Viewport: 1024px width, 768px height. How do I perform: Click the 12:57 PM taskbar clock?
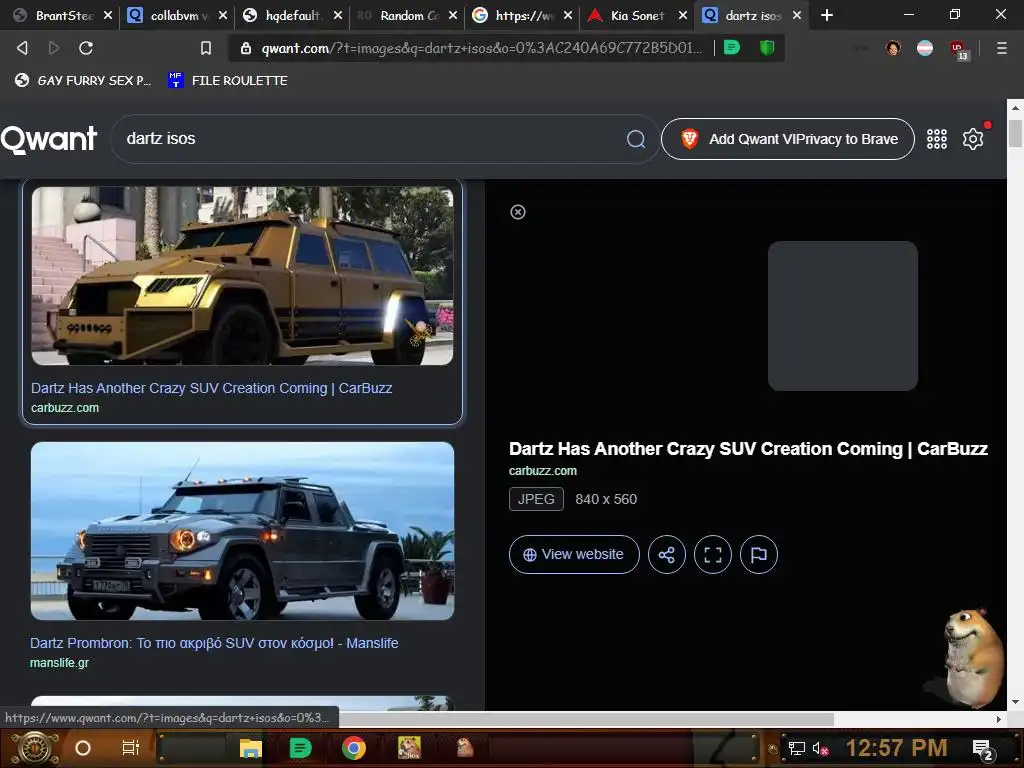click(x=896, y=748)
